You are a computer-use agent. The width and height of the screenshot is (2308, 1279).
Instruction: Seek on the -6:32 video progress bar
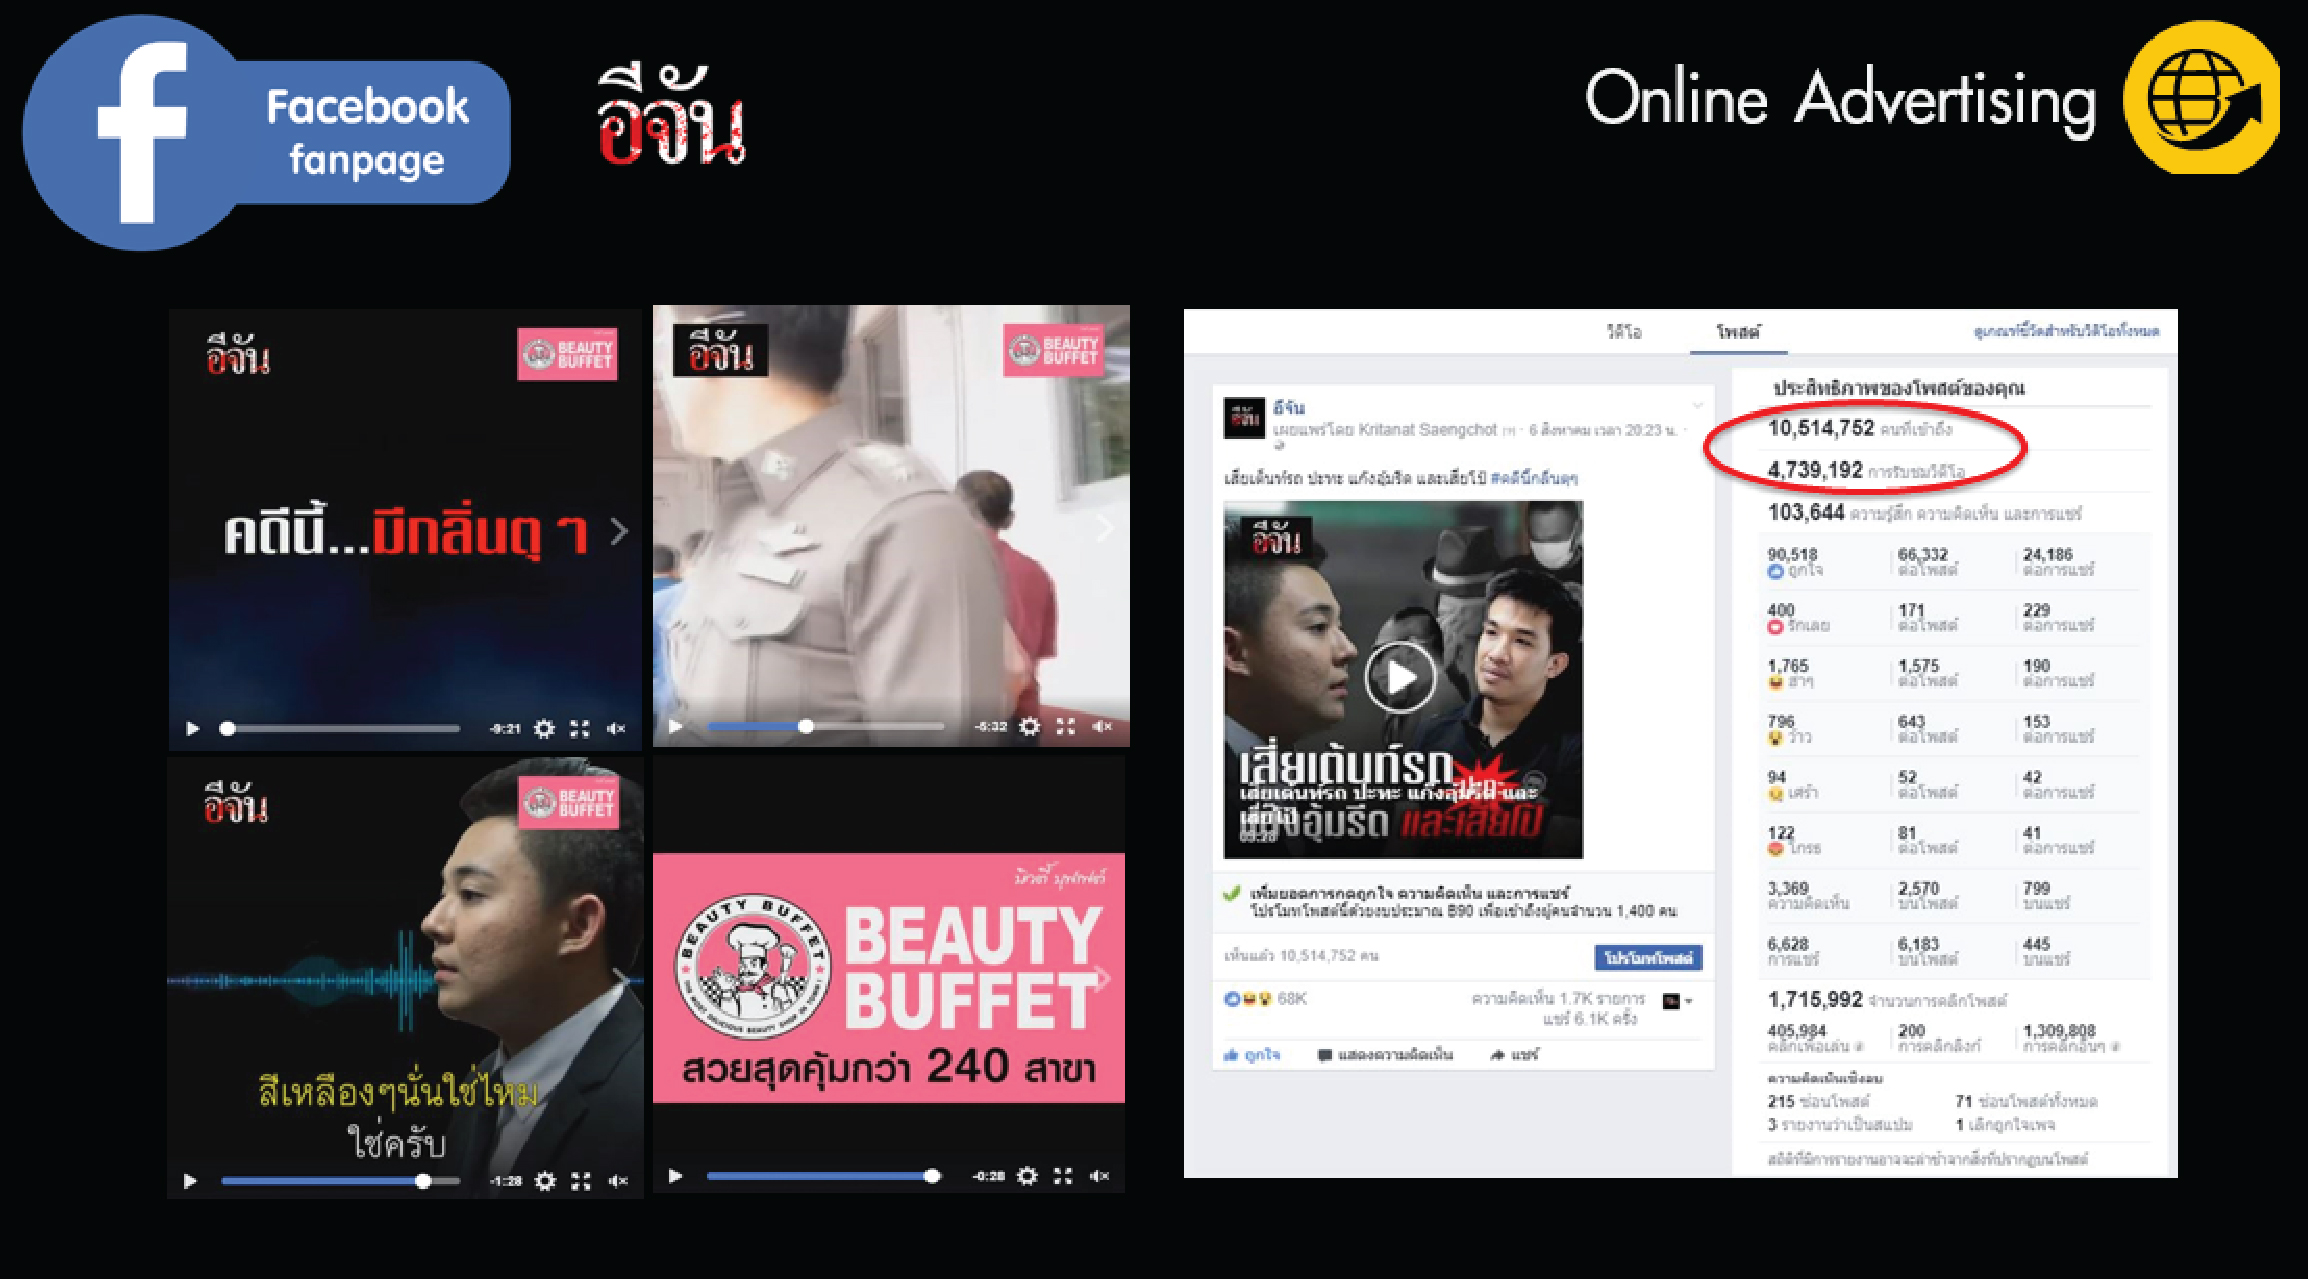(x=826, y=726)
